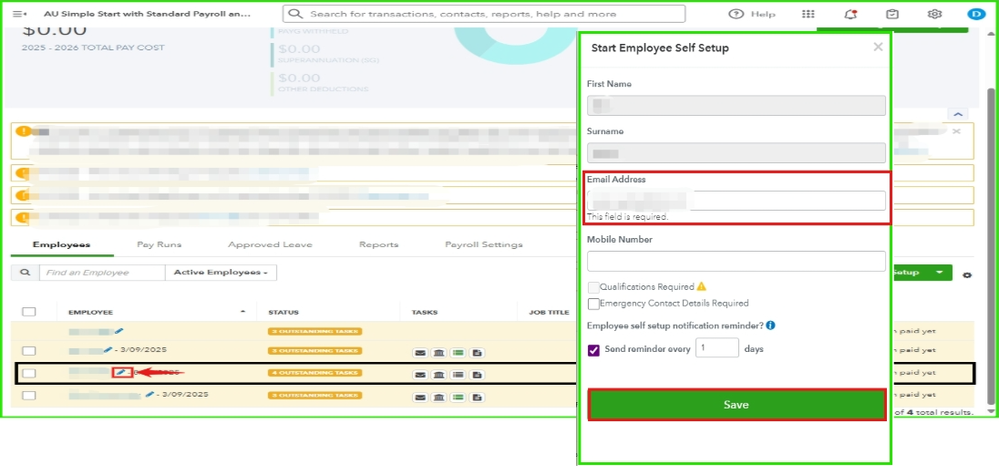Click the Email Address field
Screen dimensions: 999x466
click(x=736, y=200)
